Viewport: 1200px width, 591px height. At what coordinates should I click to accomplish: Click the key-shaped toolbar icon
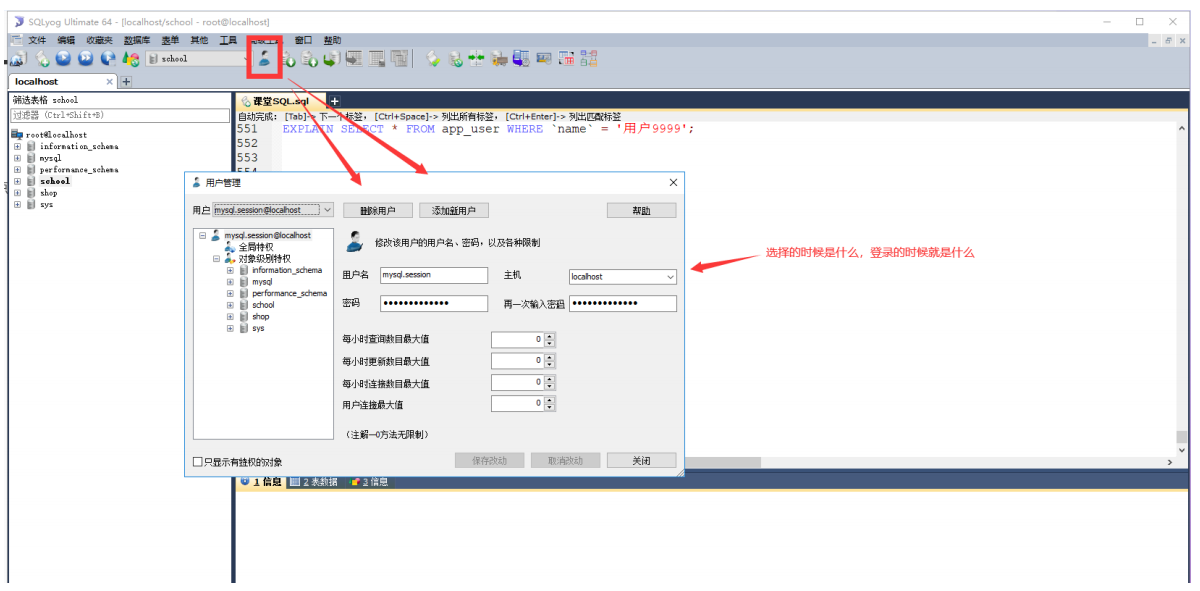(433, 59)
